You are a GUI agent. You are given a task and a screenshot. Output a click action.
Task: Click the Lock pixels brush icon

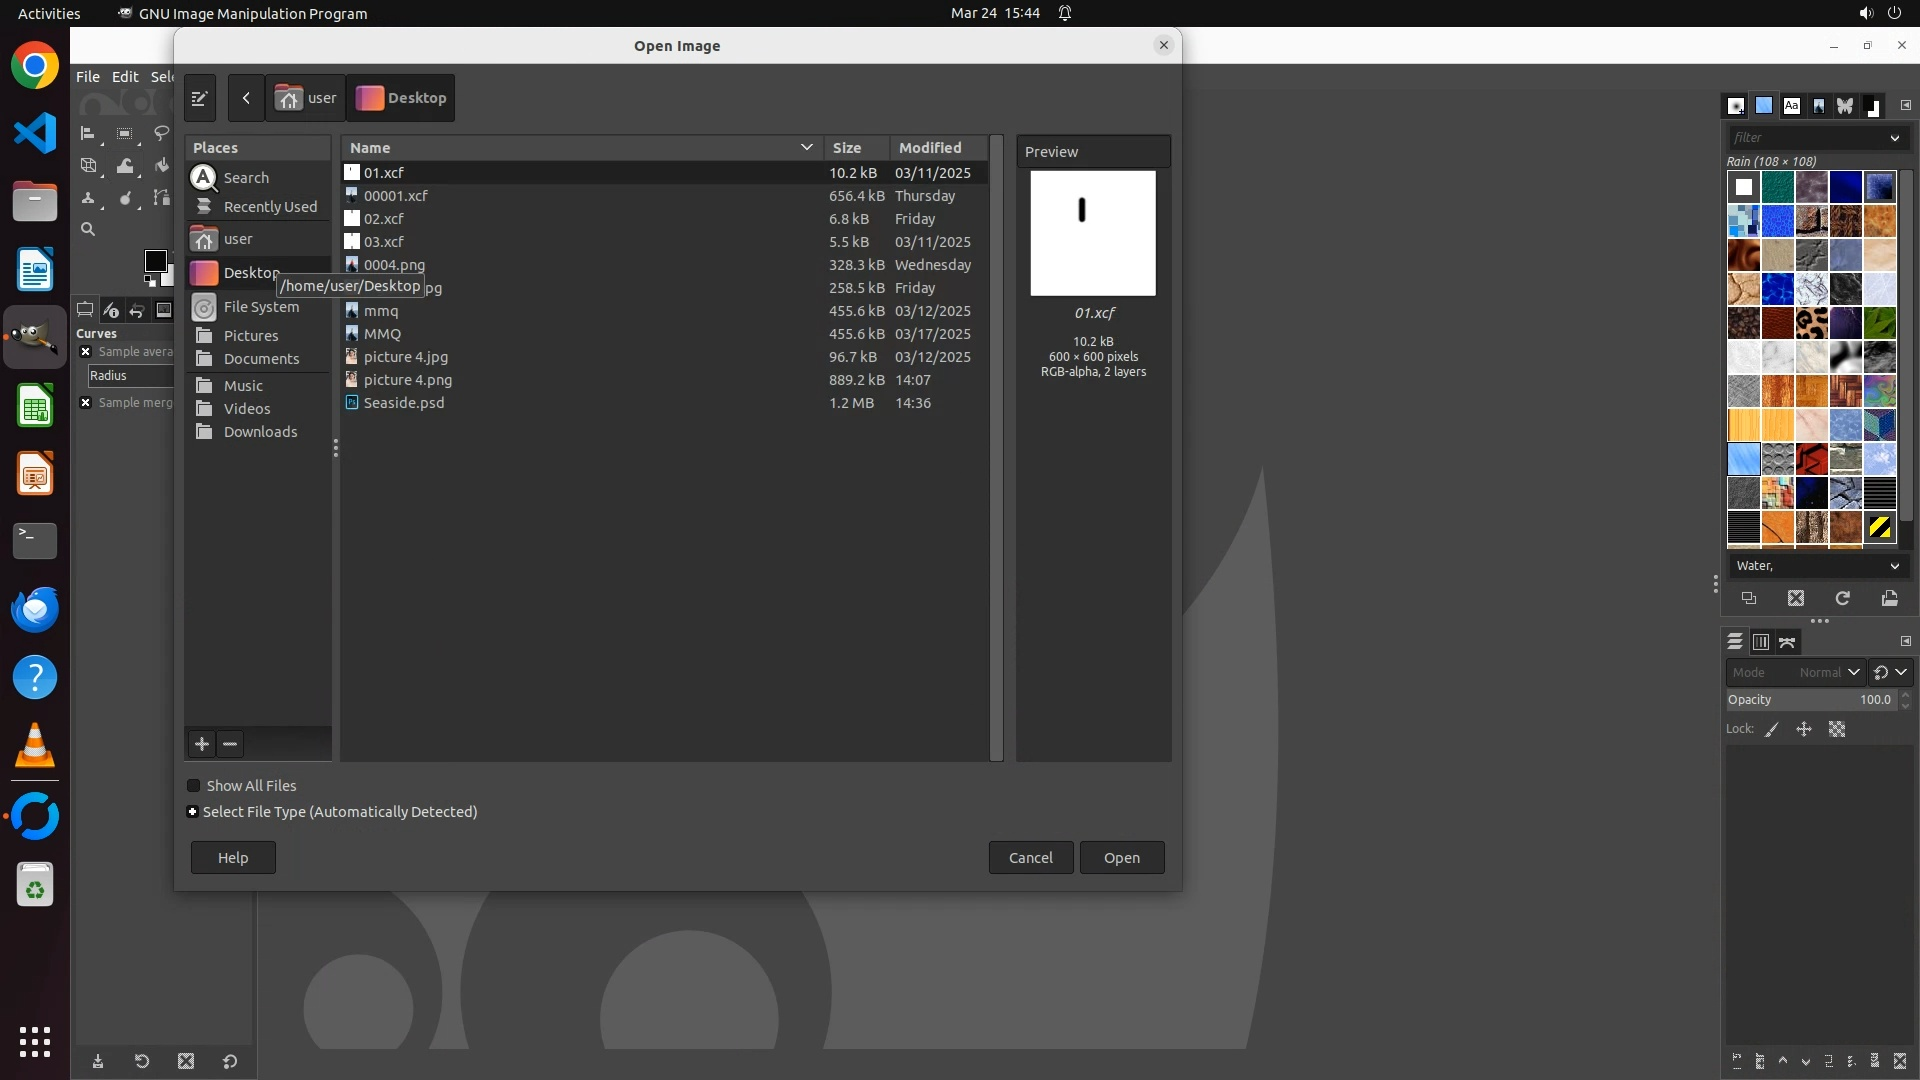click(x=1772, y=730)
